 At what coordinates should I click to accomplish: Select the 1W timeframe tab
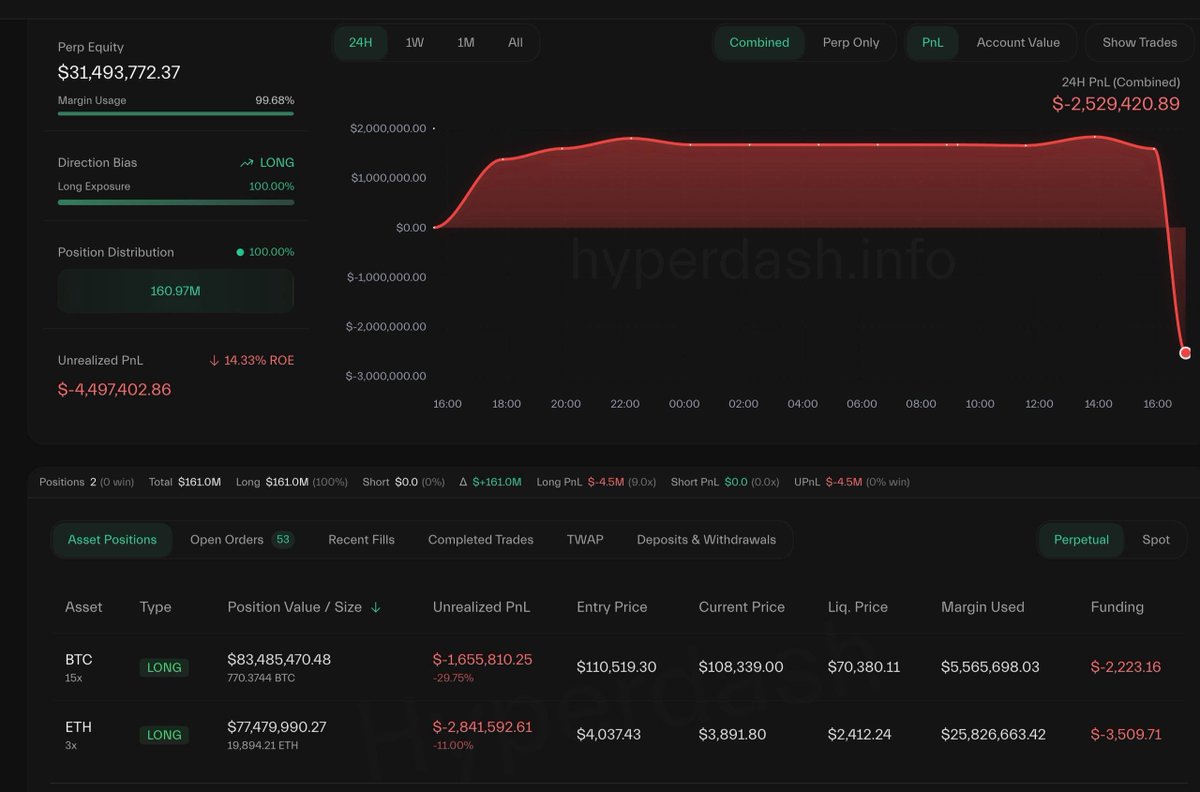click(x=414, y=42)
